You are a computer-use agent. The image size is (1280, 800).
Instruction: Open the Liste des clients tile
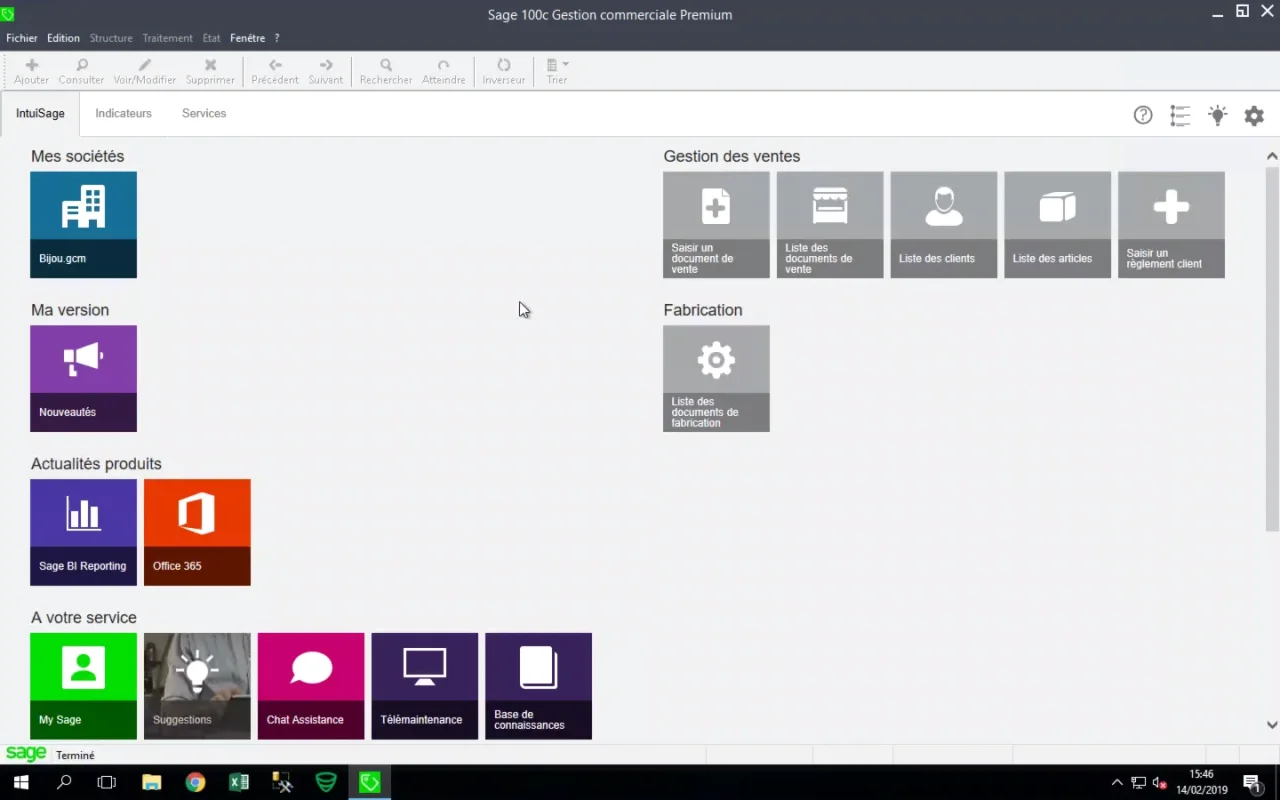[944, 225]
